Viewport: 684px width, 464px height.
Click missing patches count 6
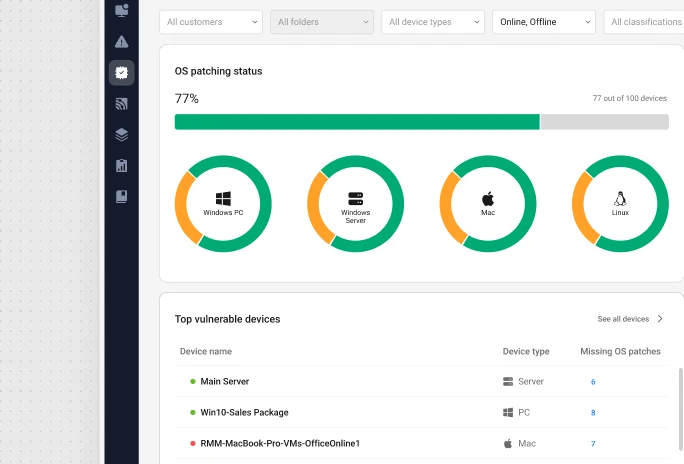coord(593,382)
